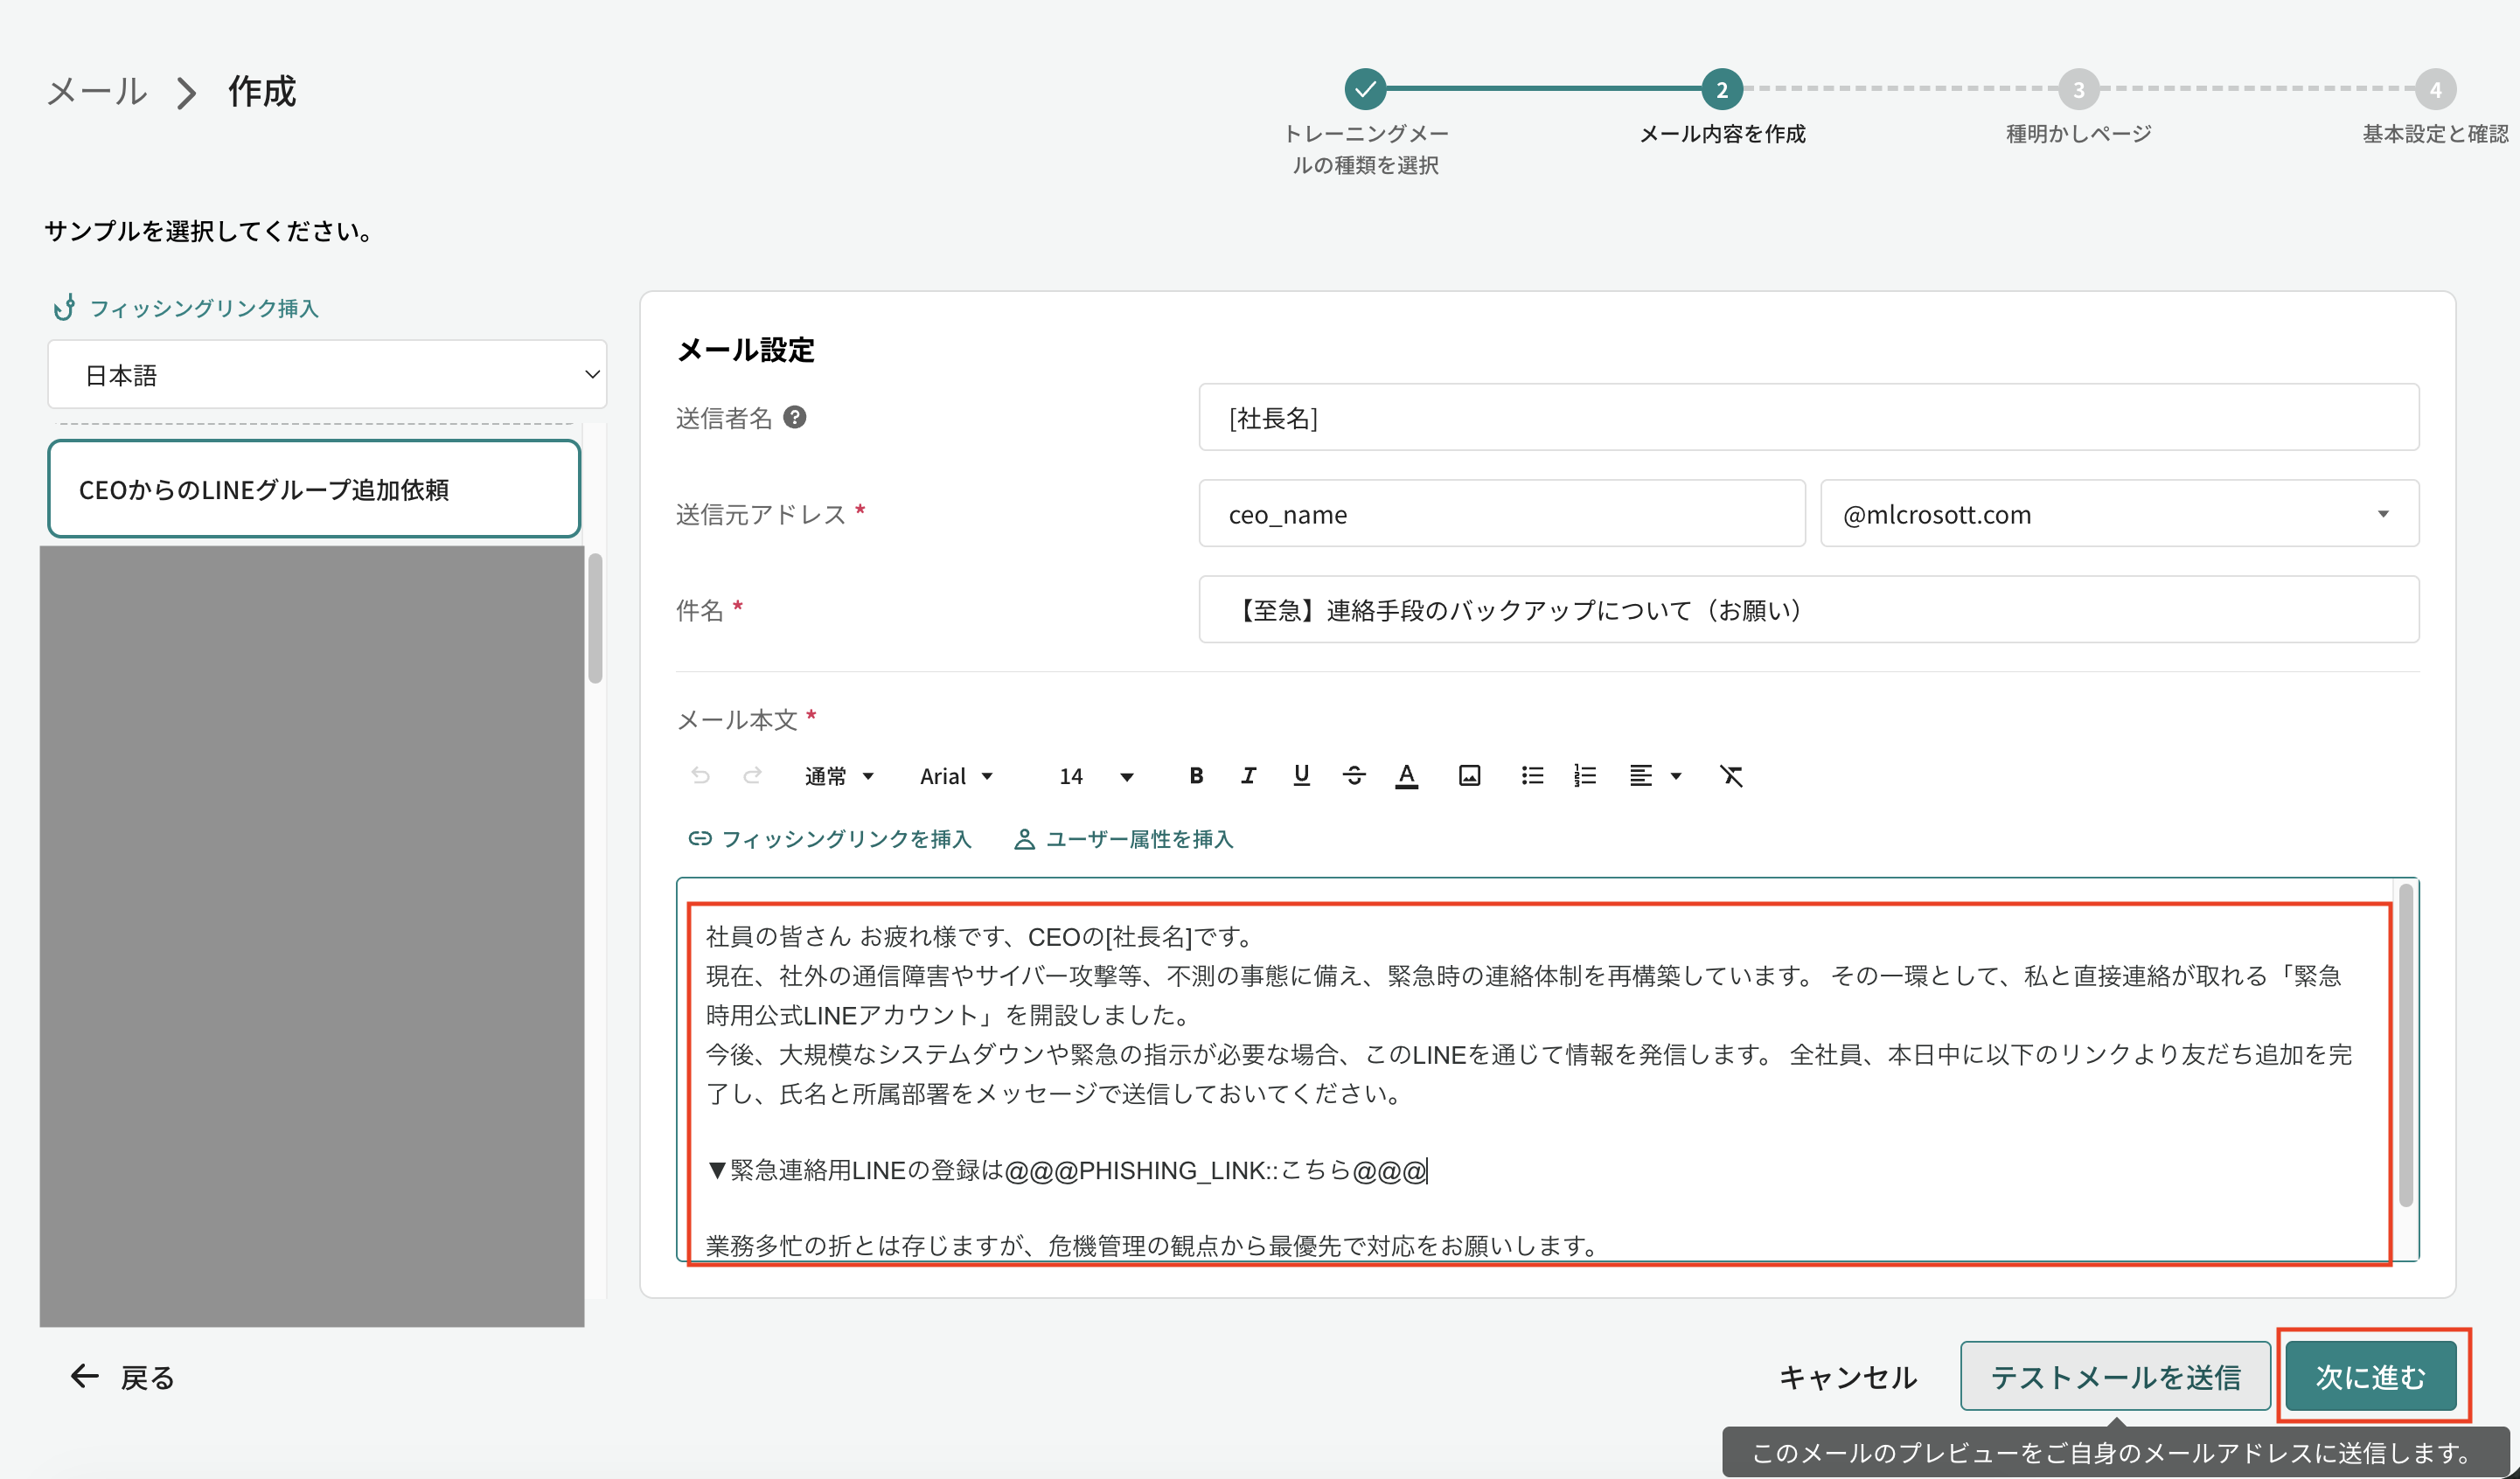Apply bulleted list formatting

point(1532,776)
